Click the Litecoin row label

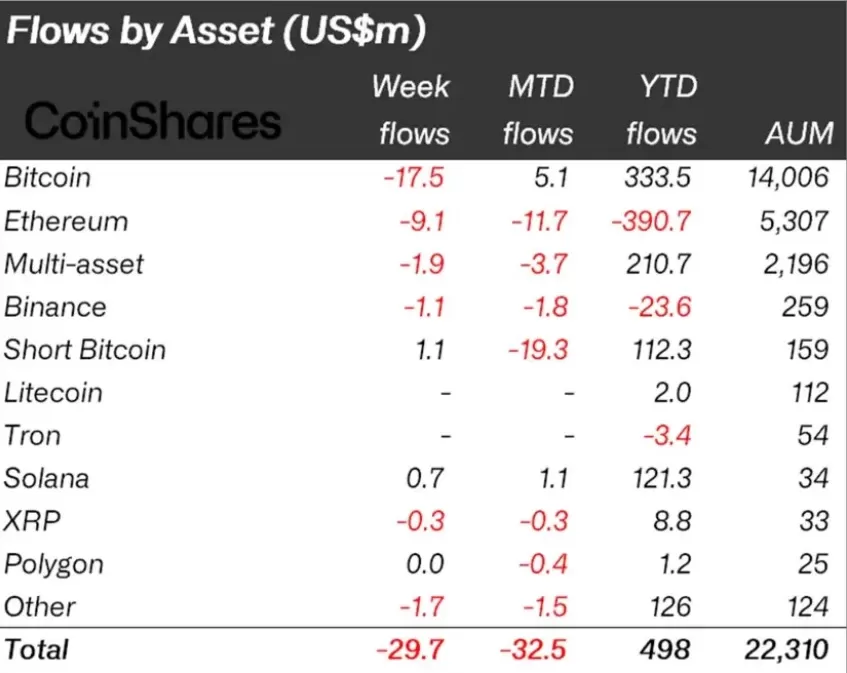click(x=53, y=392)
